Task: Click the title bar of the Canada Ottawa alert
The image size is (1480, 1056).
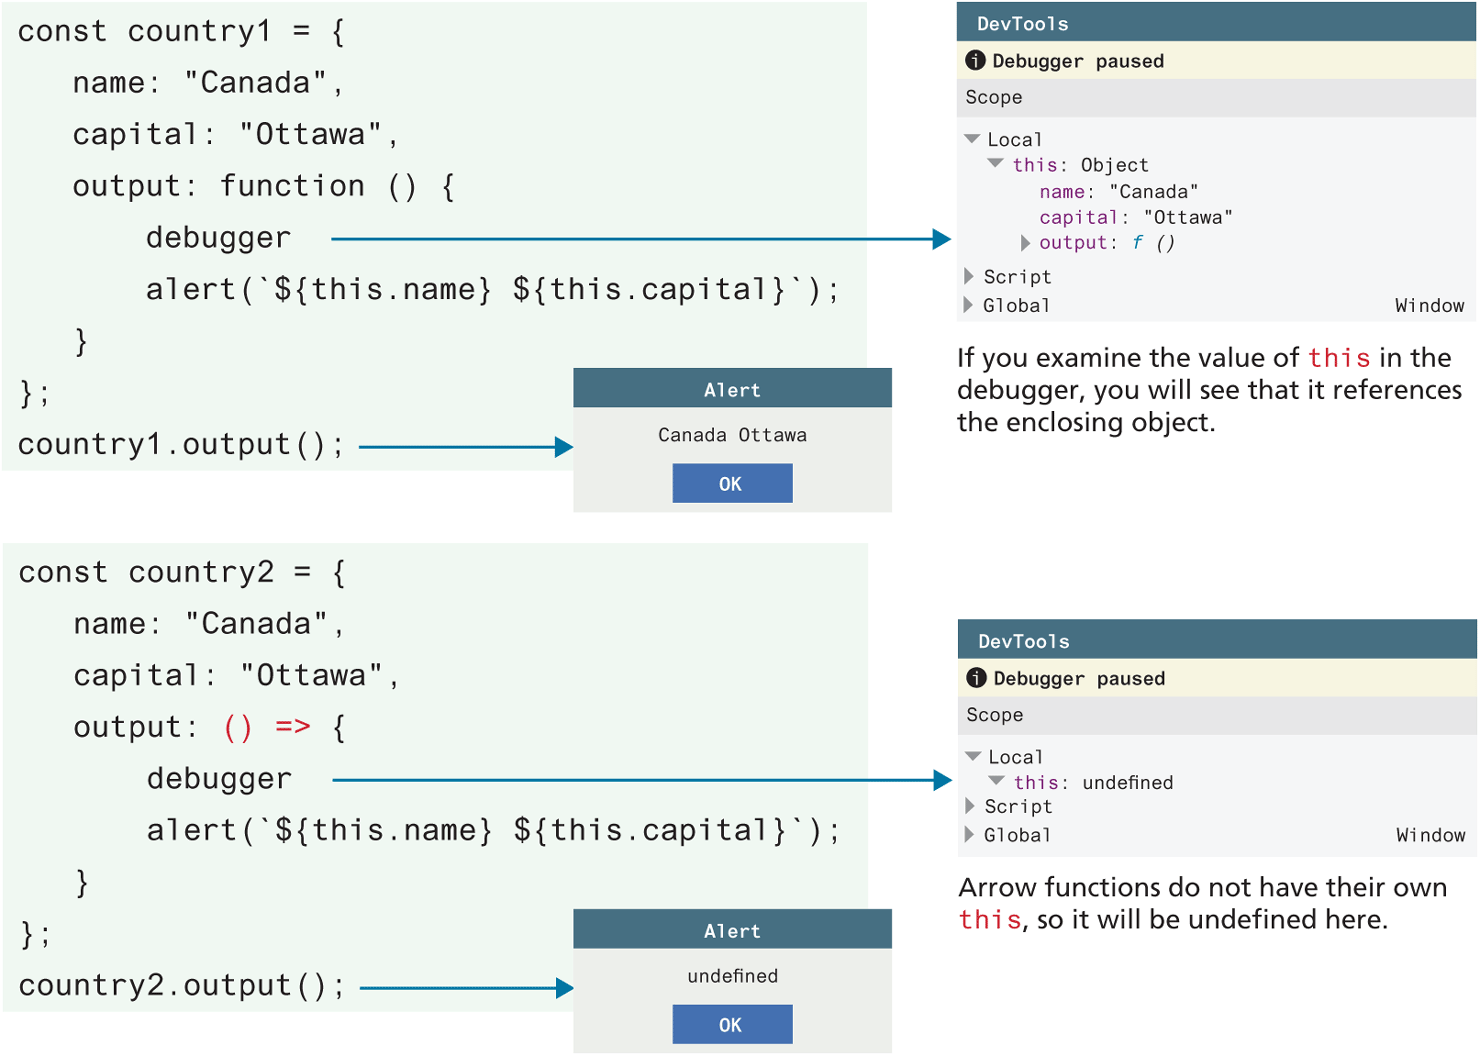Action: point(732,390)
